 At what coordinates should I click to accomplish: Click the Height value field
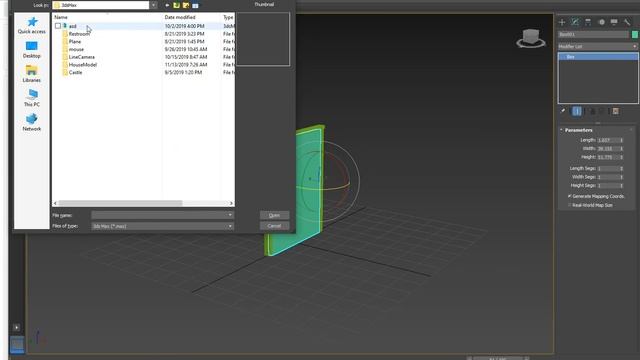(608, 157)
